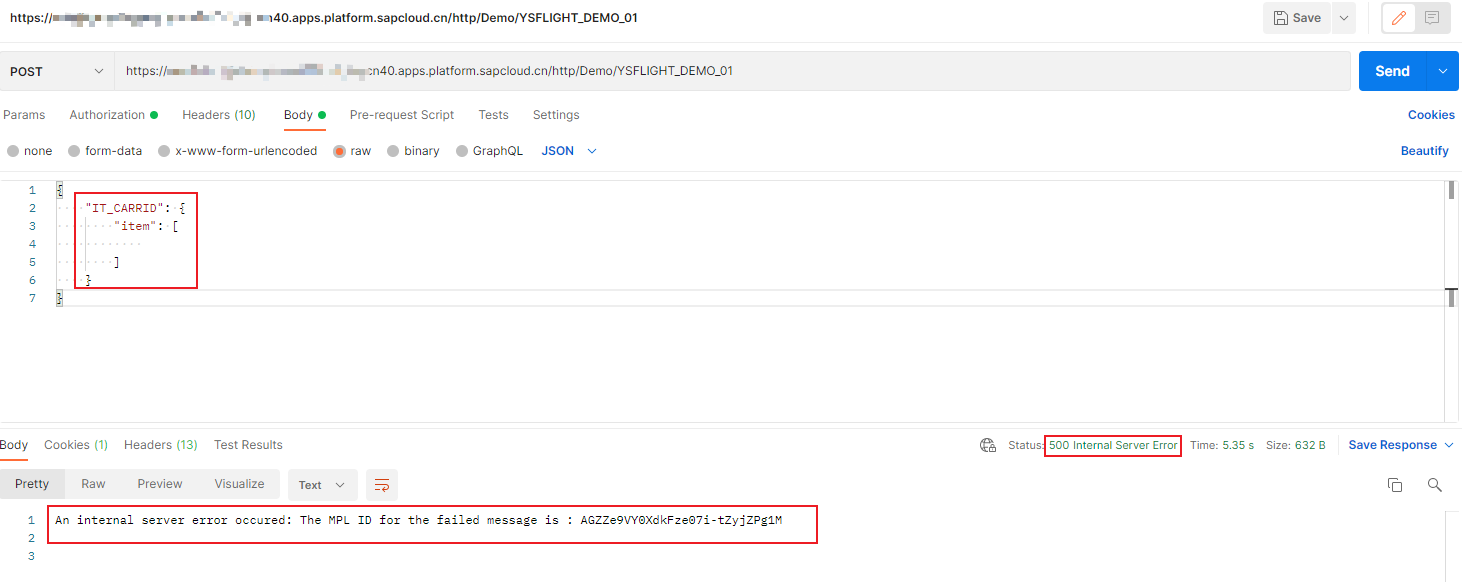Click the request URL input field
Image resolution: width=1462 pixels, height=582 pixels.
(730, 71)
